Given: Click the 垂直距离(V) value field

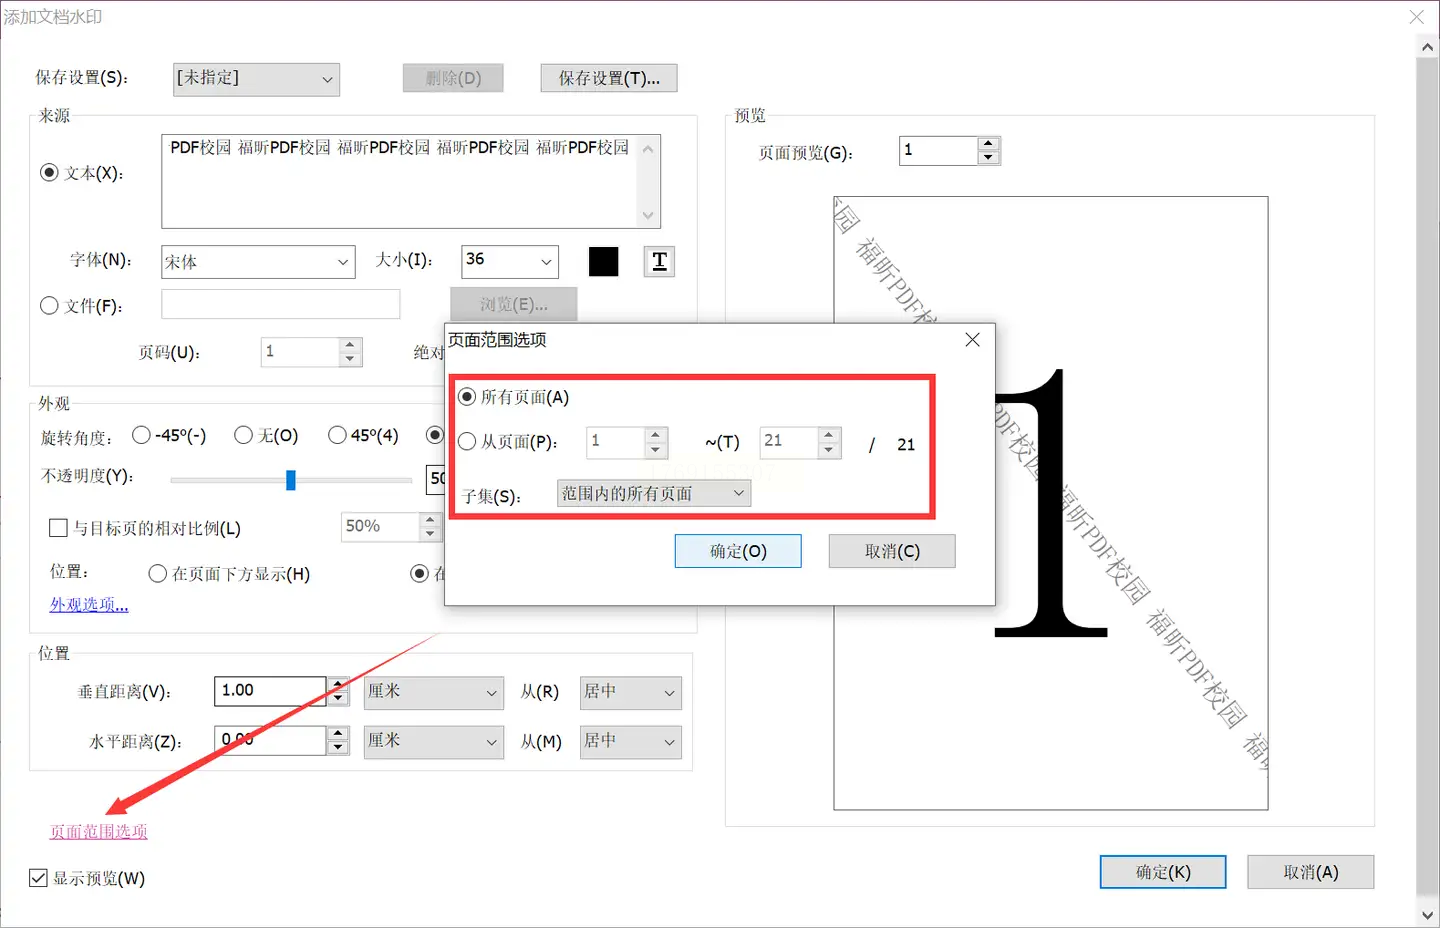Looking at the screenshot, I should click(270, 691).
